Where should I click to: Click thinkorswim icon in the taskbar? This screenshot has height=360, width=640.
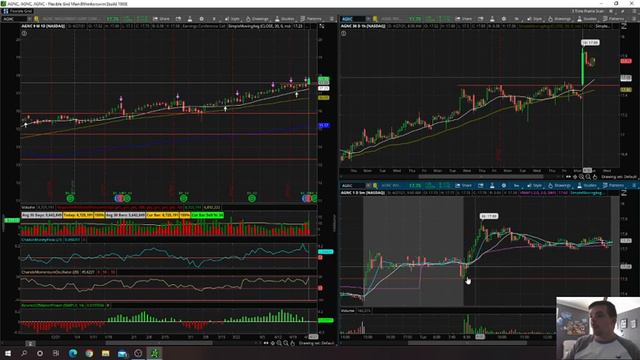coord(155,353)
